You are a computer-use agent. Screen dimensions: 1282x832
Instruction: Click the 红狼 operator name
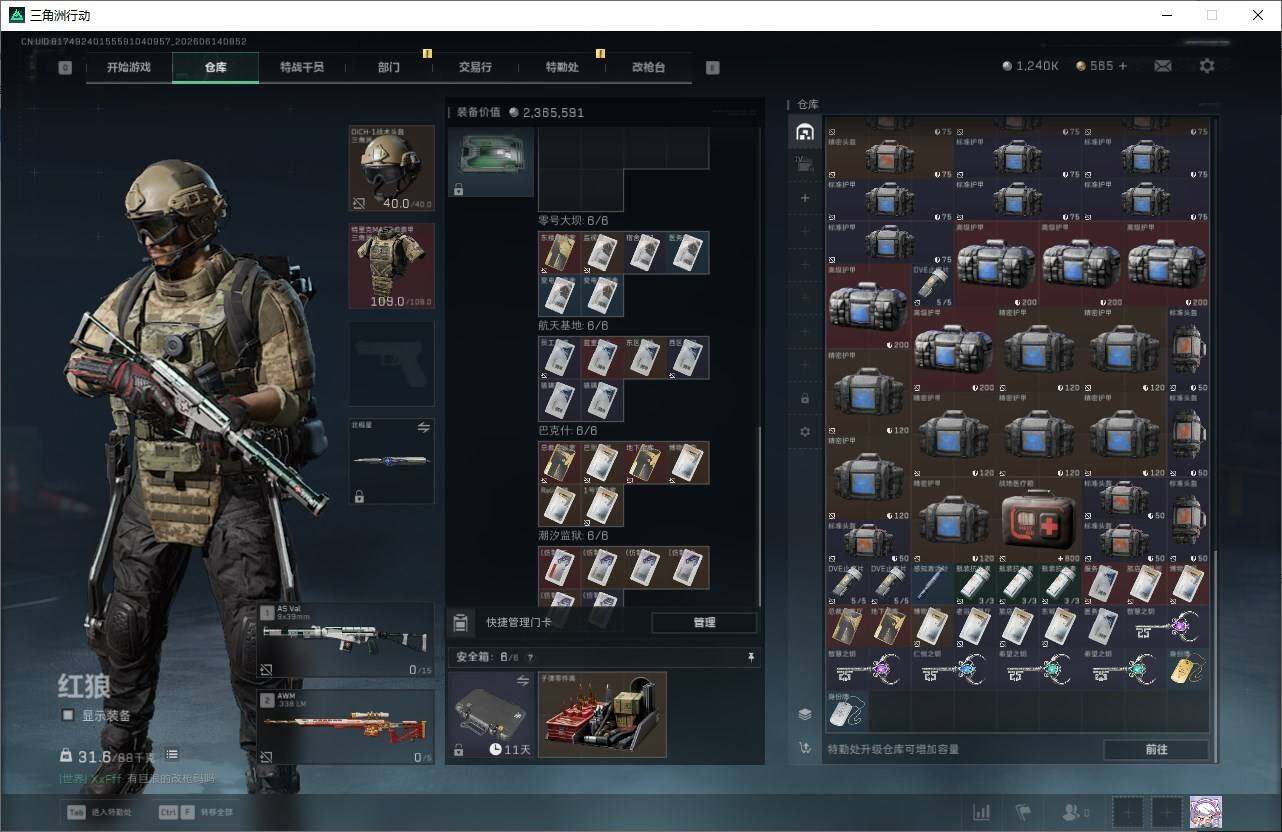point(83,688)
